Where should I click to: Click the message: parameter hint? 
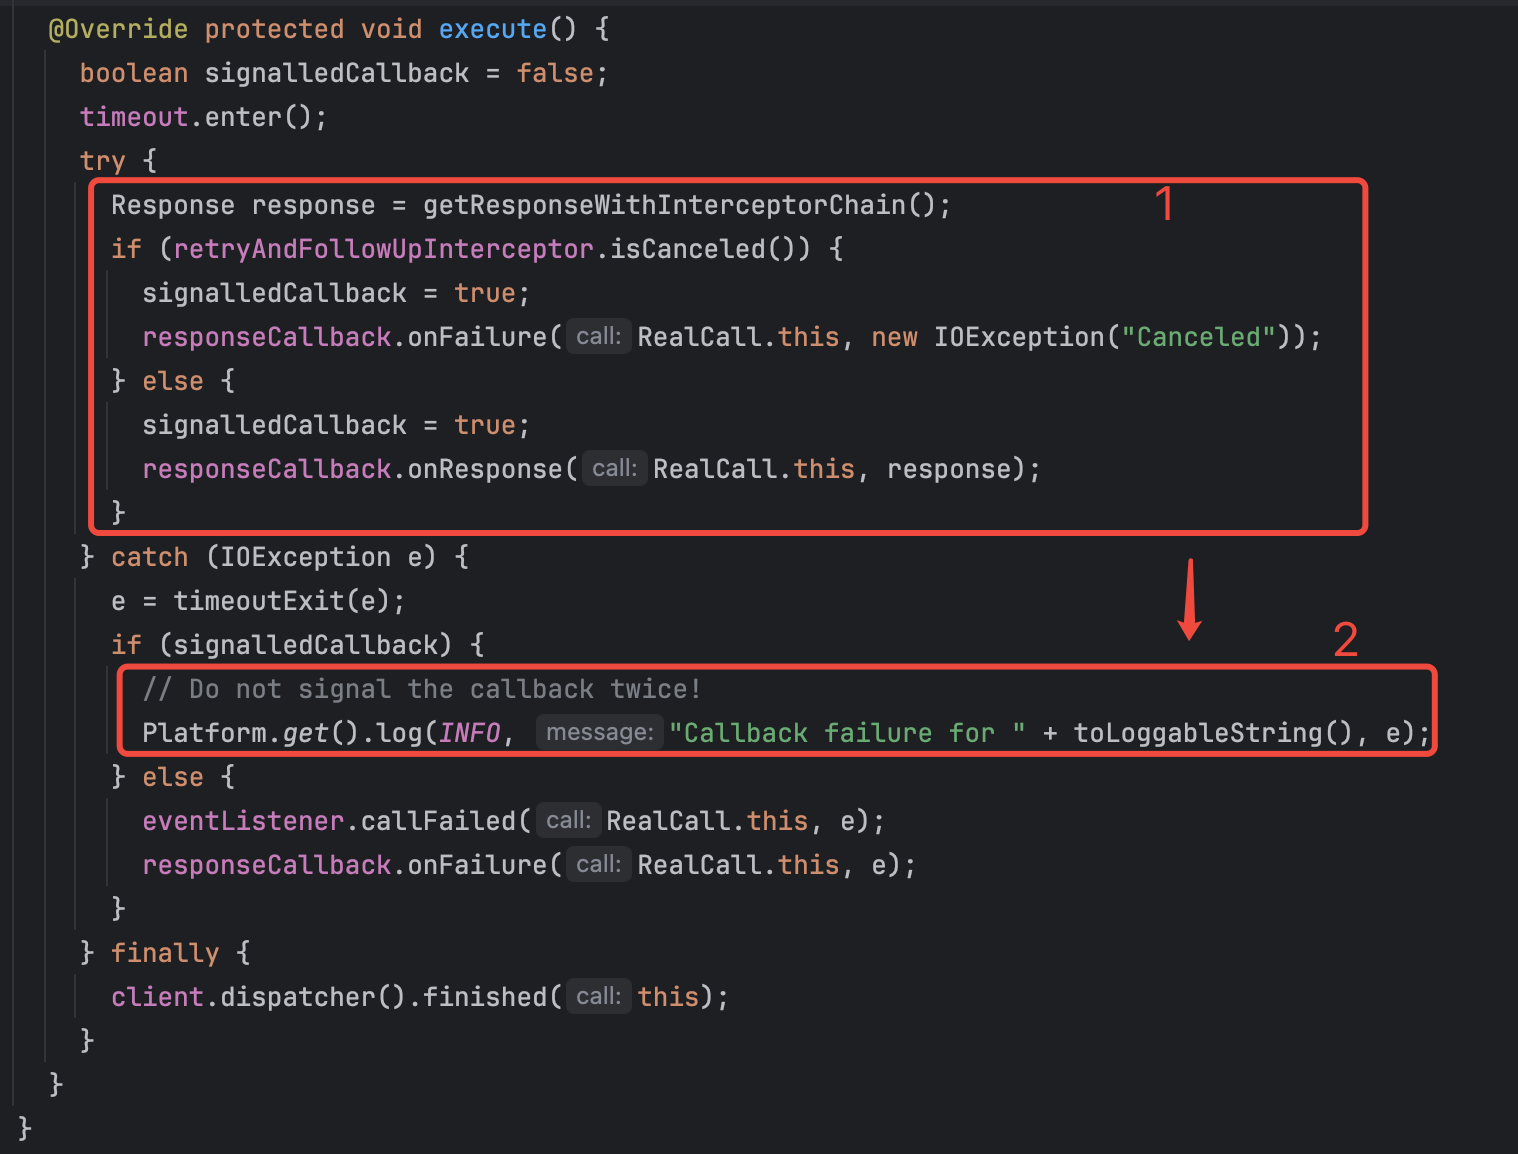tap(600, 733)
